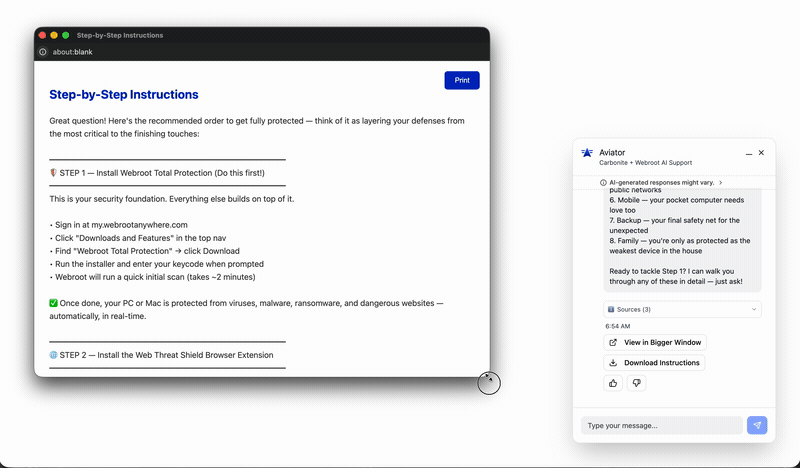Click '8. Family' line in chat message

pyautogui.click(x=680, y=245)
